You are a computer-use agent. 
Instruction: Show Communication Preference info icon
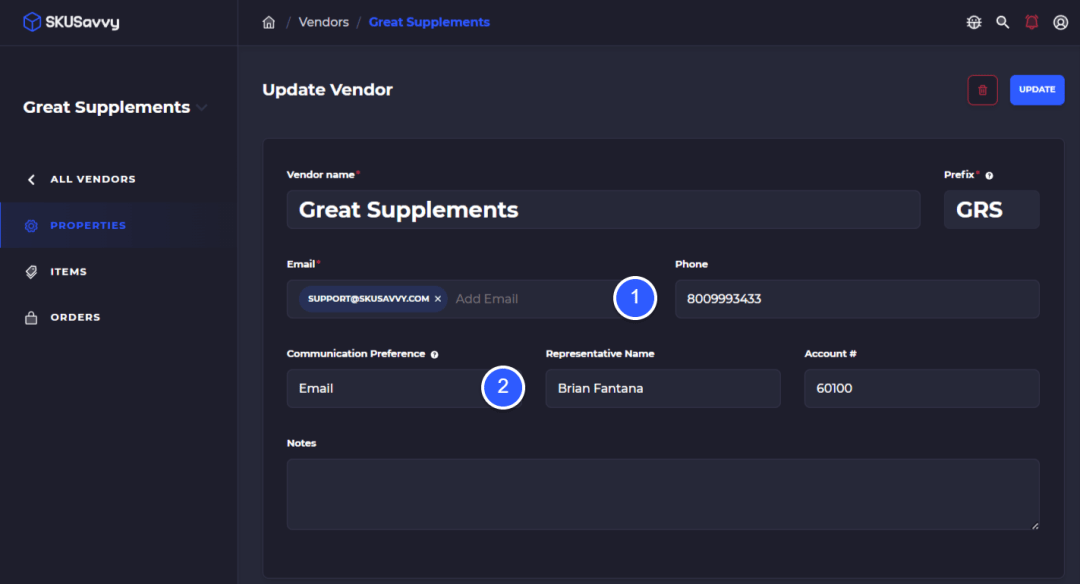pos(435,355)
